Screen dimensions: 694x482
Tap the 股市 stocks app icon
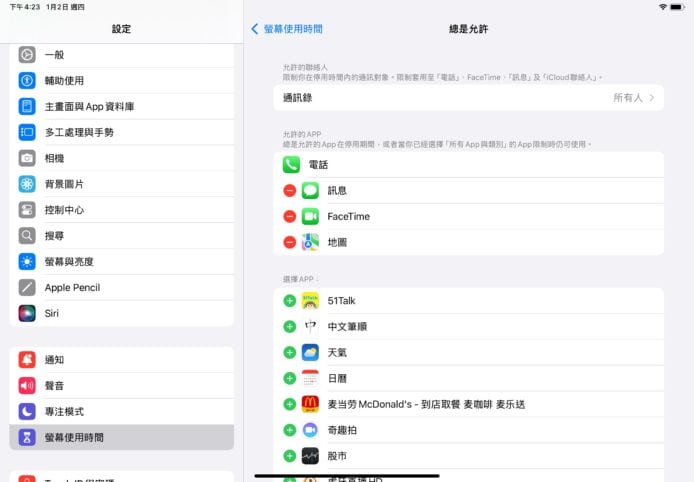point(310,456)
